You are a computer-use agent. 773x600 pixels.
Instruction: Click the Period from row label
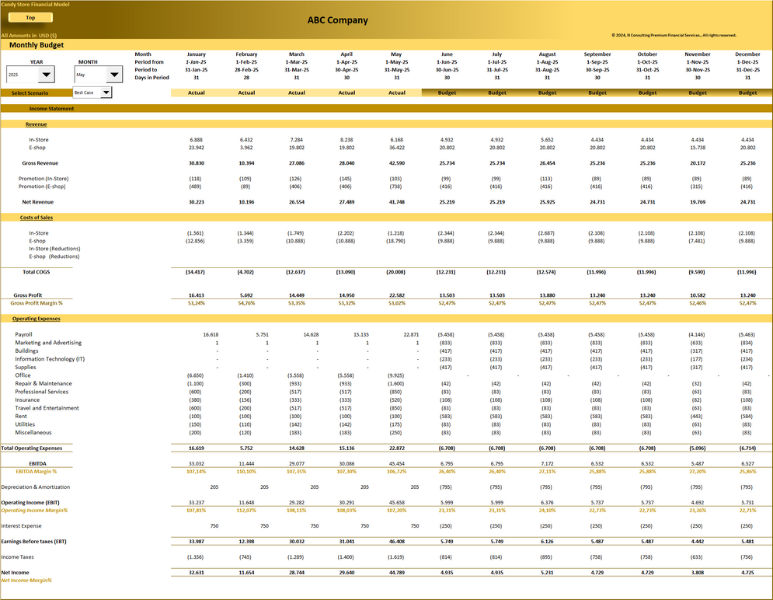[x=149, y=62]
